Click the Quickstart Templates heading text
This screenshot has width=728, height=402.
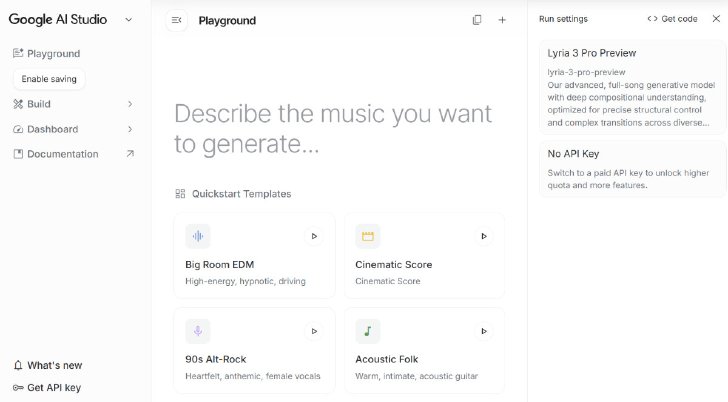coord(241,194)
